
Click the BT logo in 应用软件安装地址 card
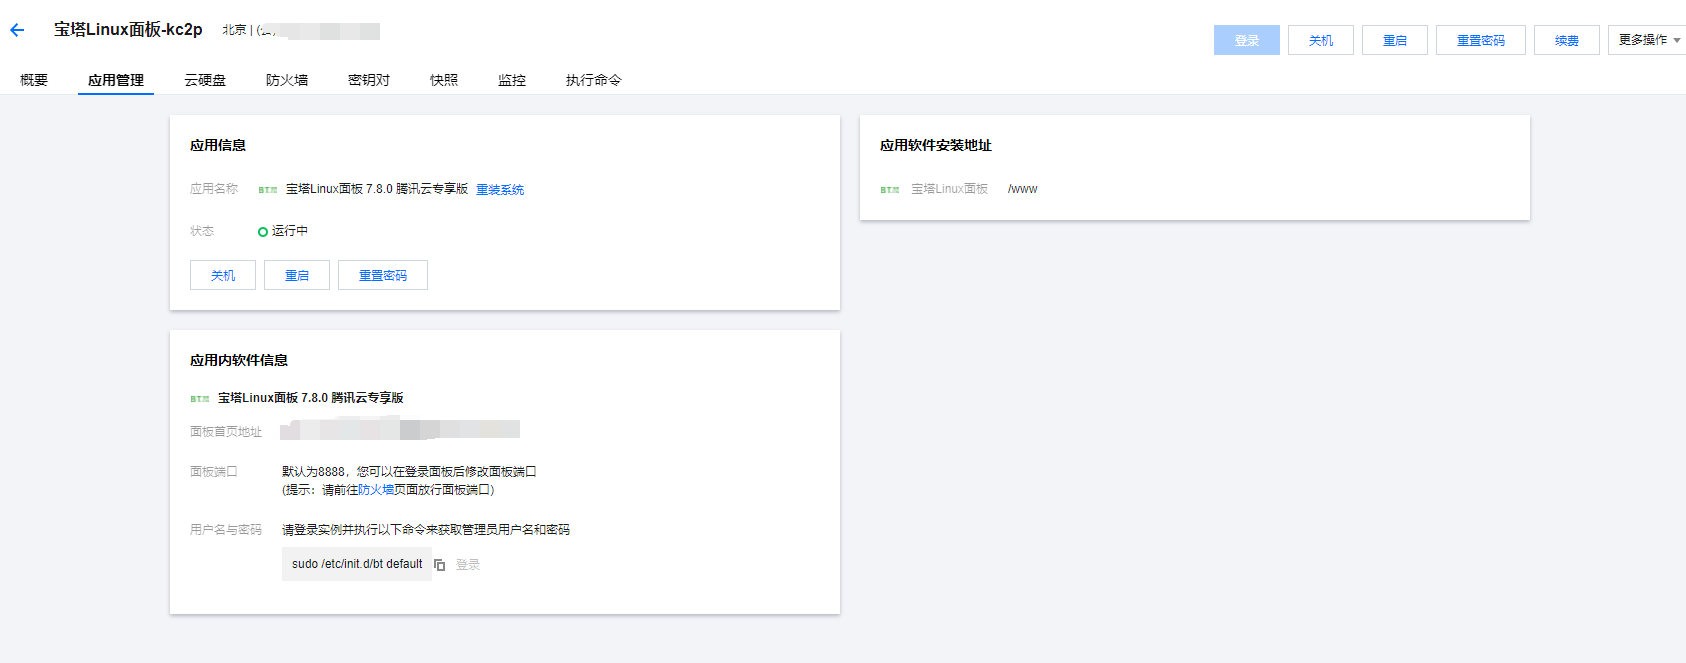889,190
